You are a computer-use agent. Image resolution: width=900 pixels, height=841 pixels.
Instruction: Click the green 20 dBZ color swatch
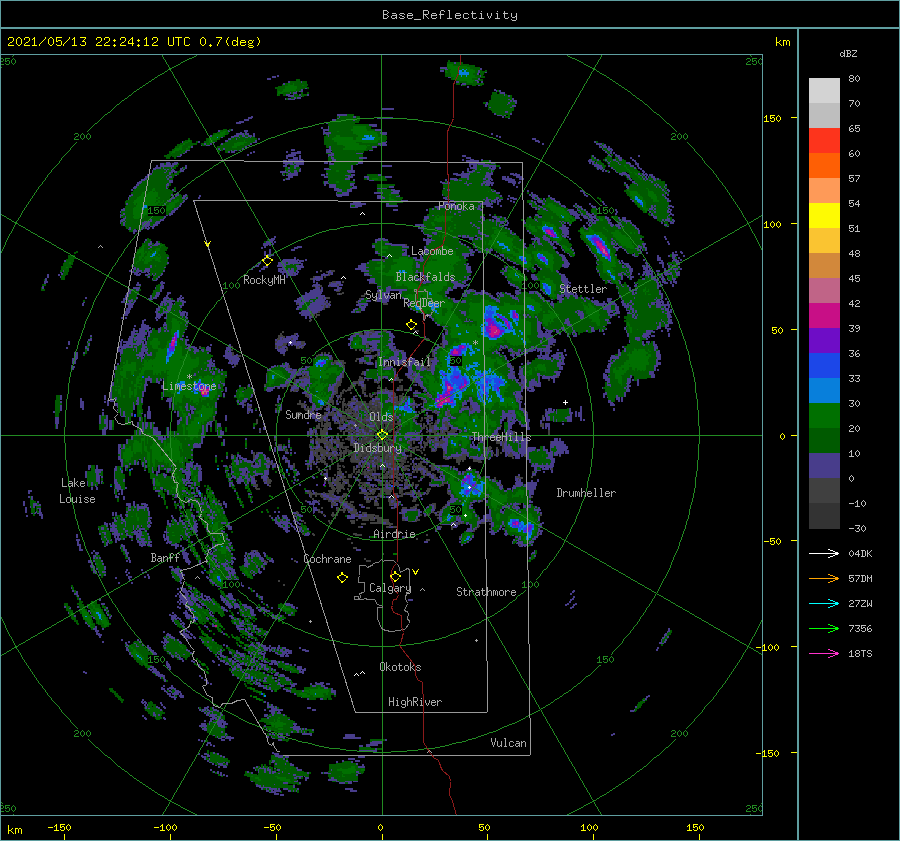[x=824, y=415]
